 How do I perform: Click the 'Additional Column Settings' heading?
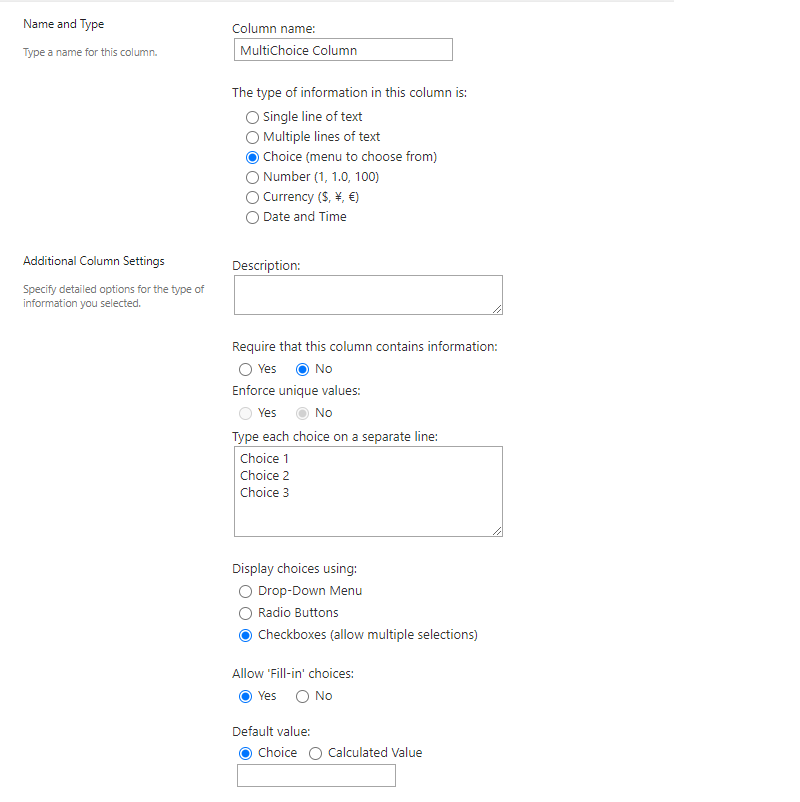point(94,261)
